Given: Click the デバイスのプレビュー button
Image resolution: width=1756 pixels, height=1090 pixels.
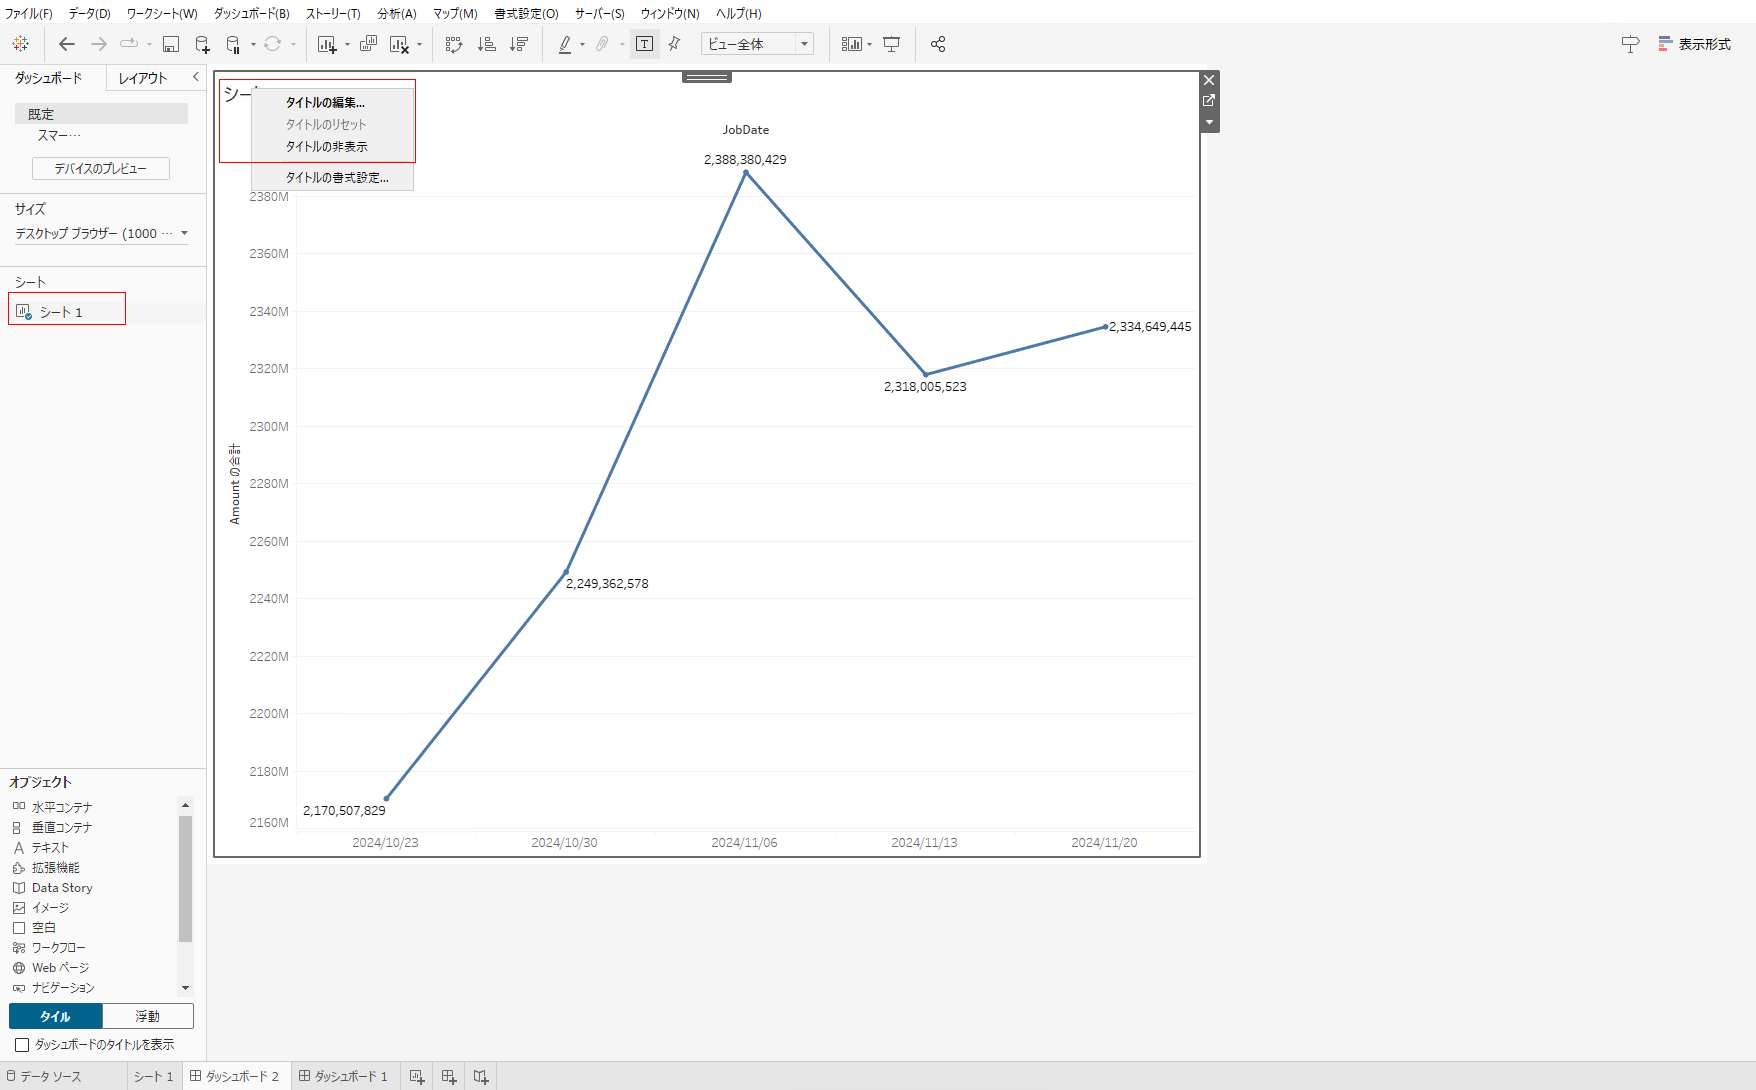Looking at the screenshot, I should [x=101, y=168].
